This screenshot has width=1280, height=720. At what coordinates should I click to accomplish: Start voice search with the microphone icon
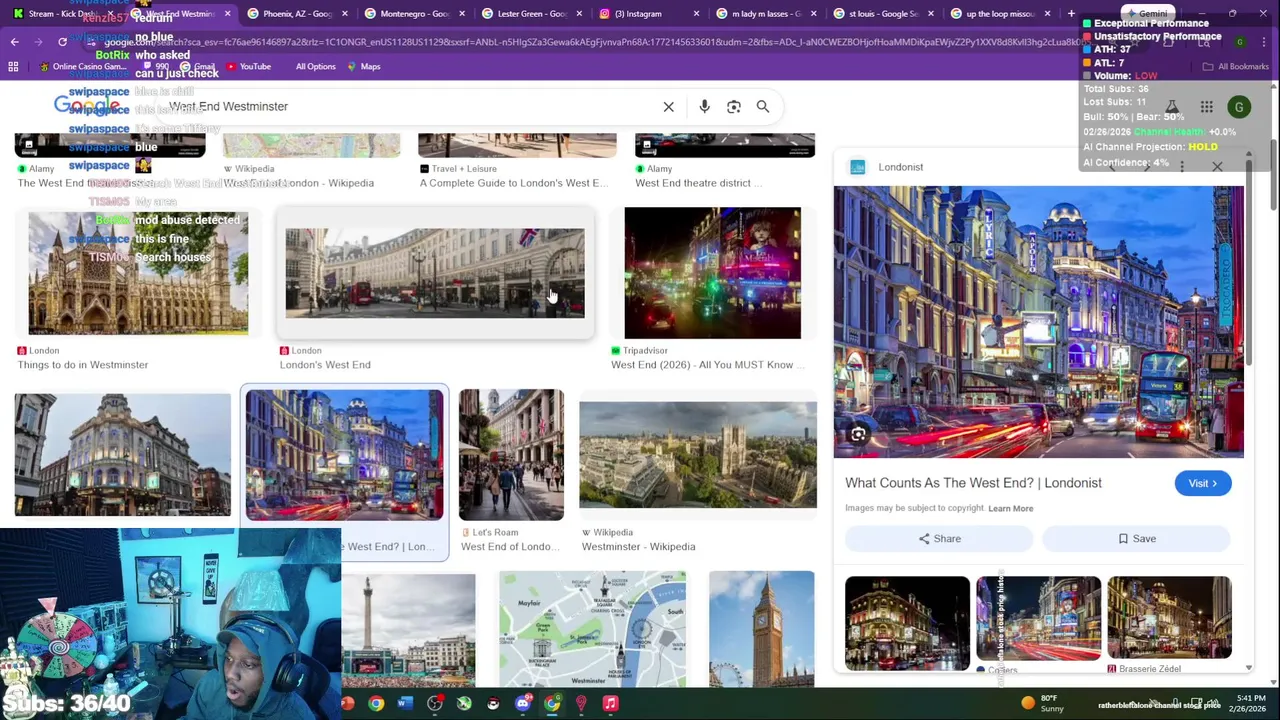pyautogui.click(x=704, y=107)
